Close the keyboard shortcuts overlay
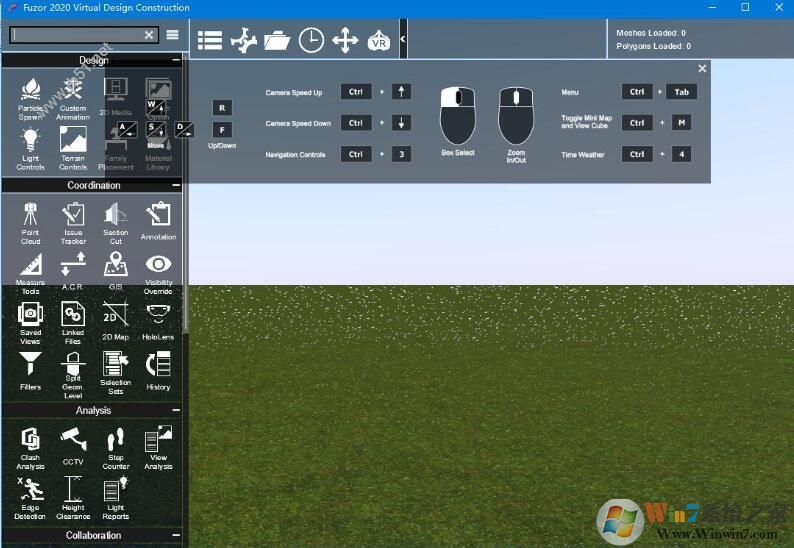The width and height of the screenshot is (794, 548). pos(702,69)
